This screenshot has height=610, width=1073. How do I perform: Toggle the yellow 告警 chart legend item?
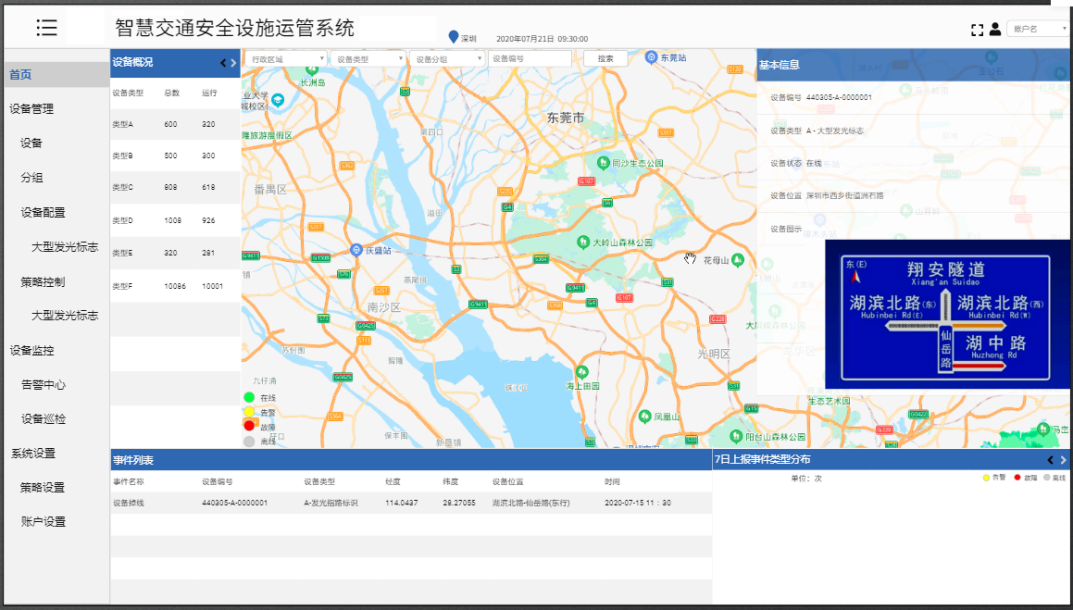coord(986,478)
